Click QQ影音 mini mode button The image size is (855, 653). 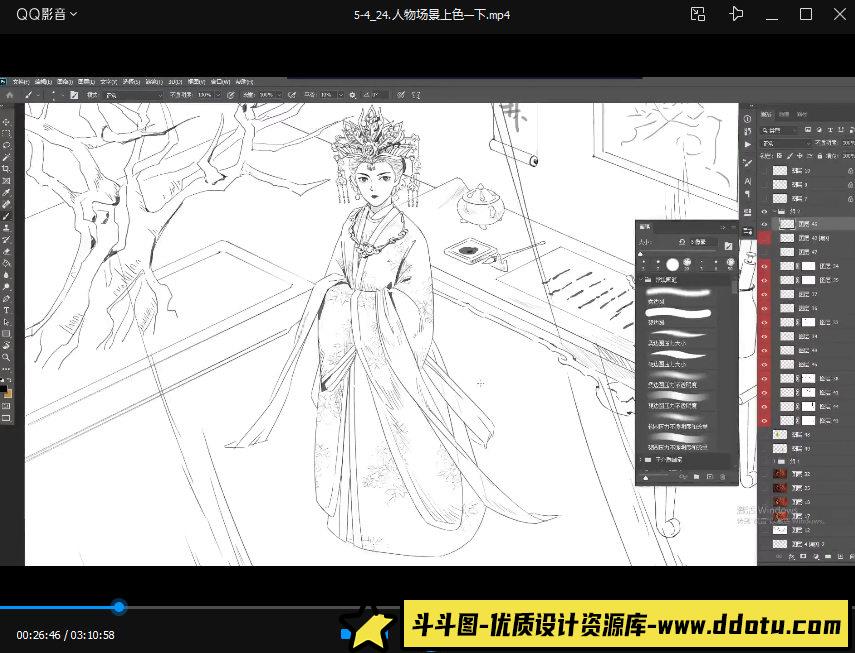pos(698,14)
